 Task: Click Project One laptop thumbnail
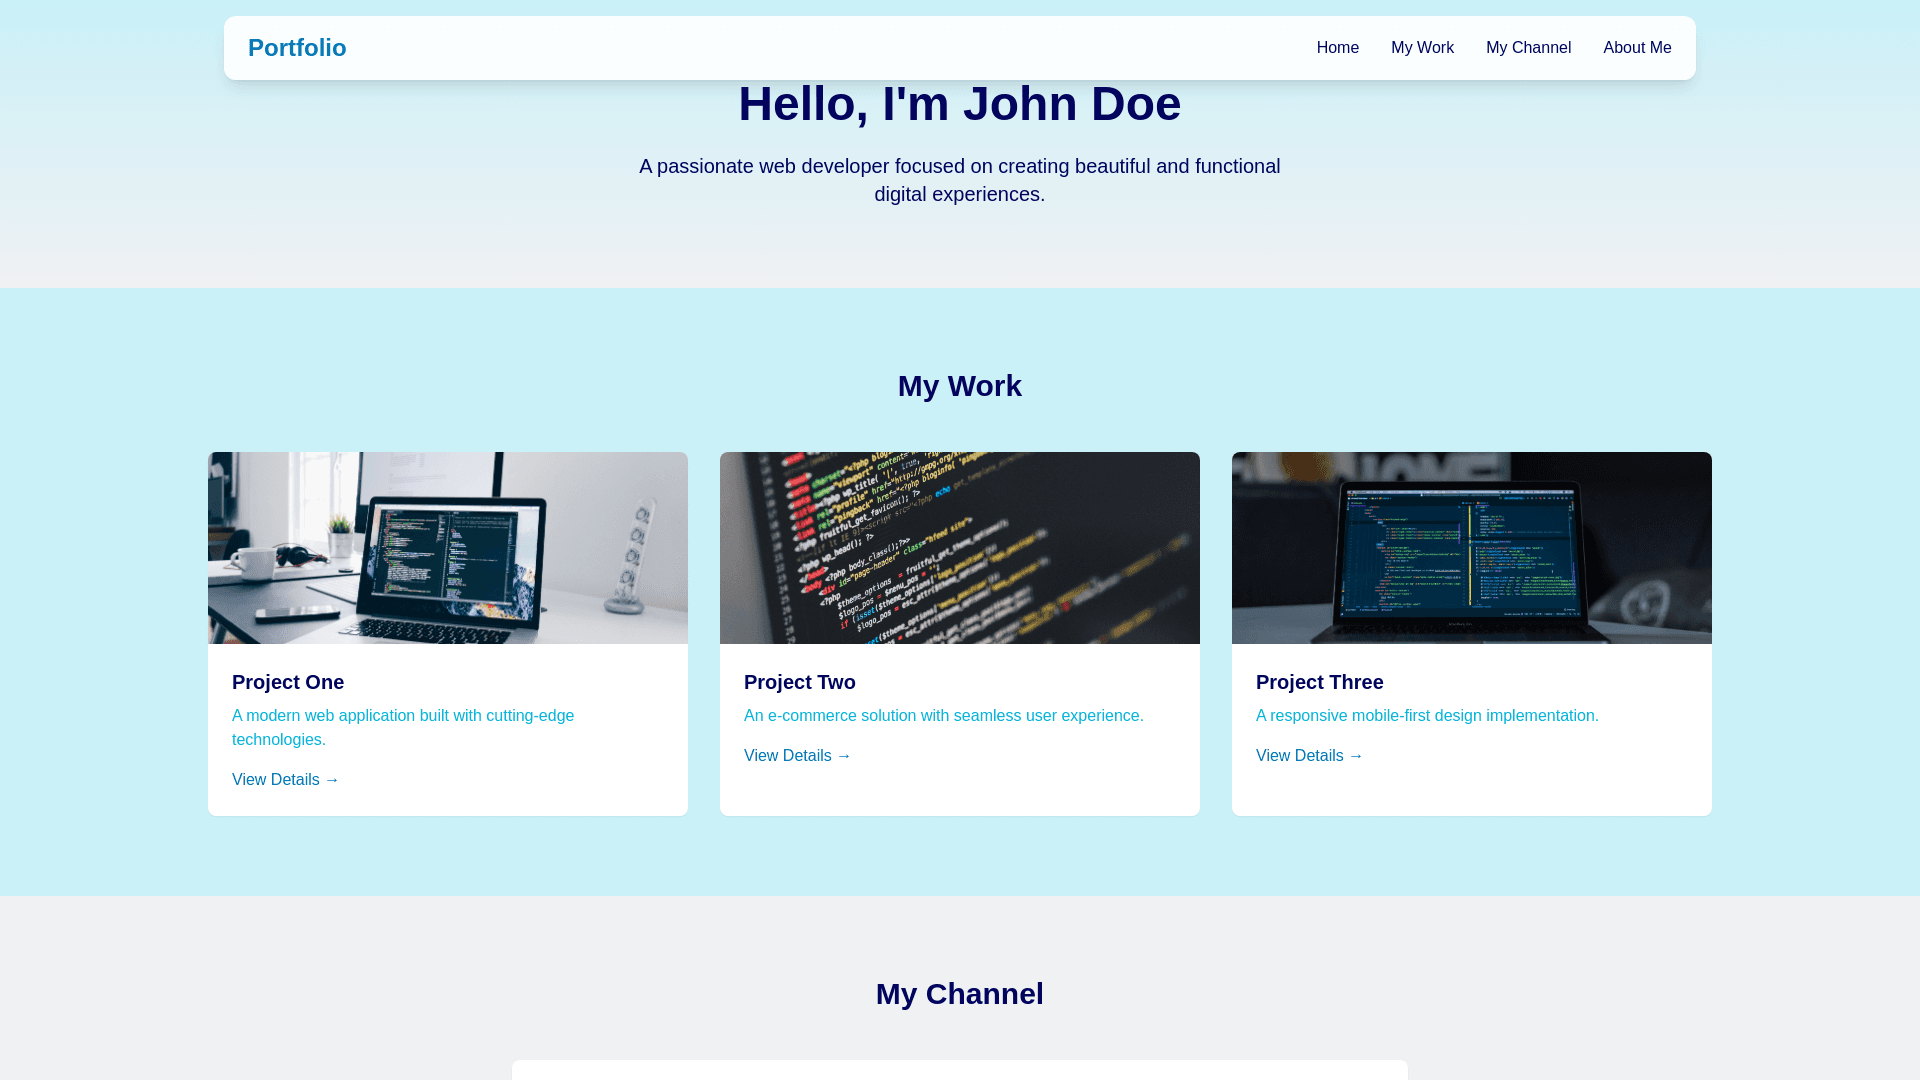click(x=448, y=548)
